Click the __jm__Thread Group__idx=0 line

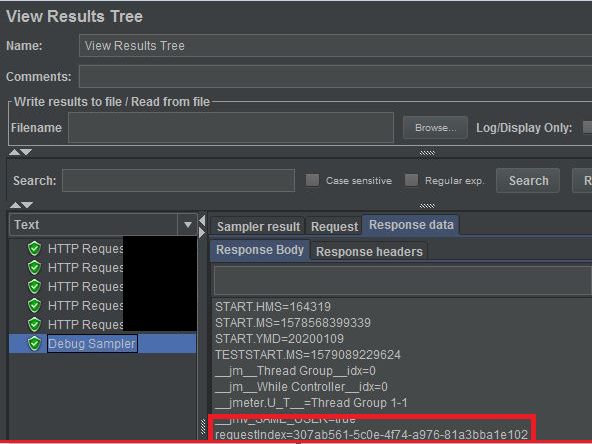pyautogui.click(x=295, y=371)
